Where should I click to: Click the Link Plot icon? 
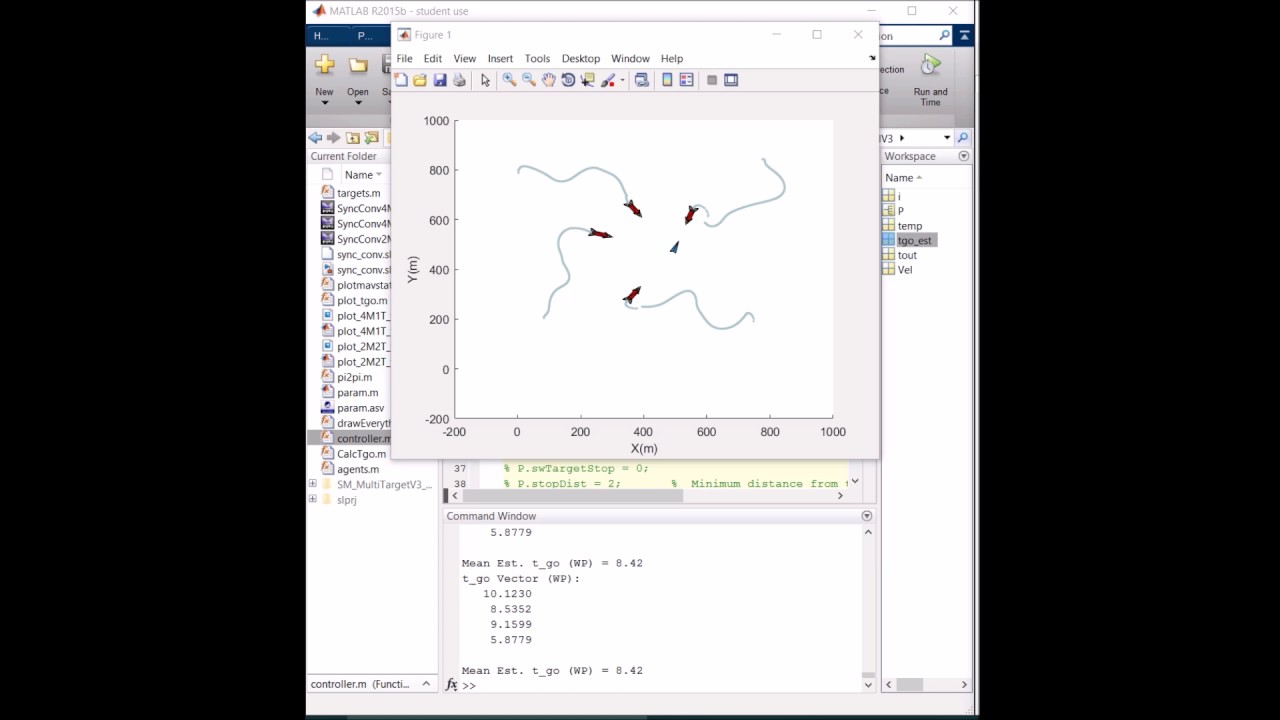coord(642,80)
